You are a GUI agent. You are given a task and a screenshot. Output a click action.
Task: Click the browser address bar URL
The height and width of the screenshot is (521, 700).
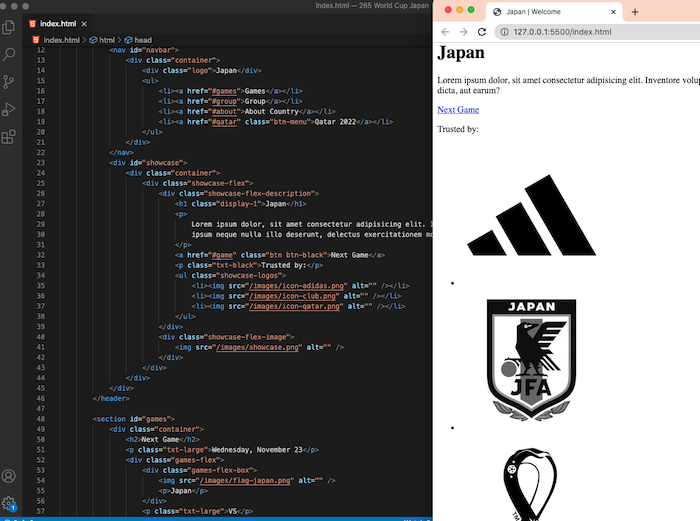(x=562, y=32)
